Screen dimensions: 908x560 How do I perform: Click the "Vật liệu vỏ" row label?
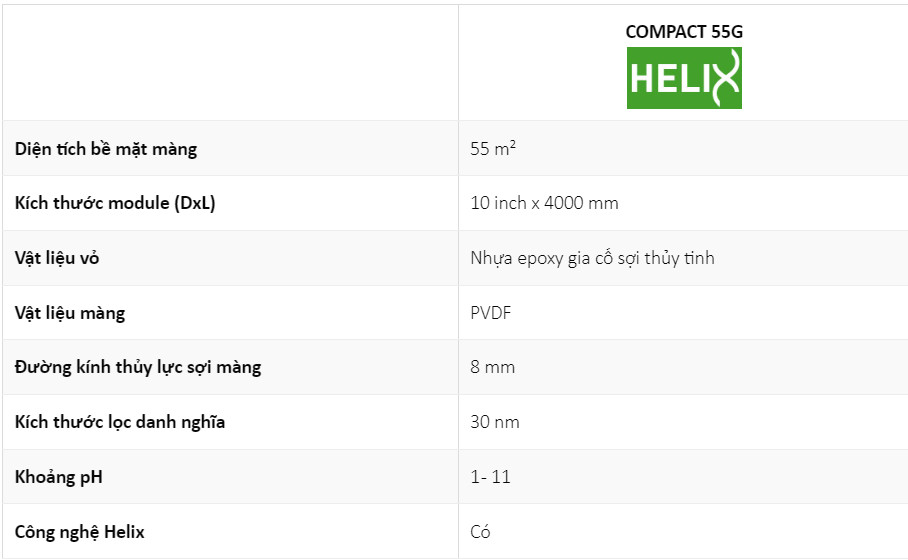[x=57, y=258]
